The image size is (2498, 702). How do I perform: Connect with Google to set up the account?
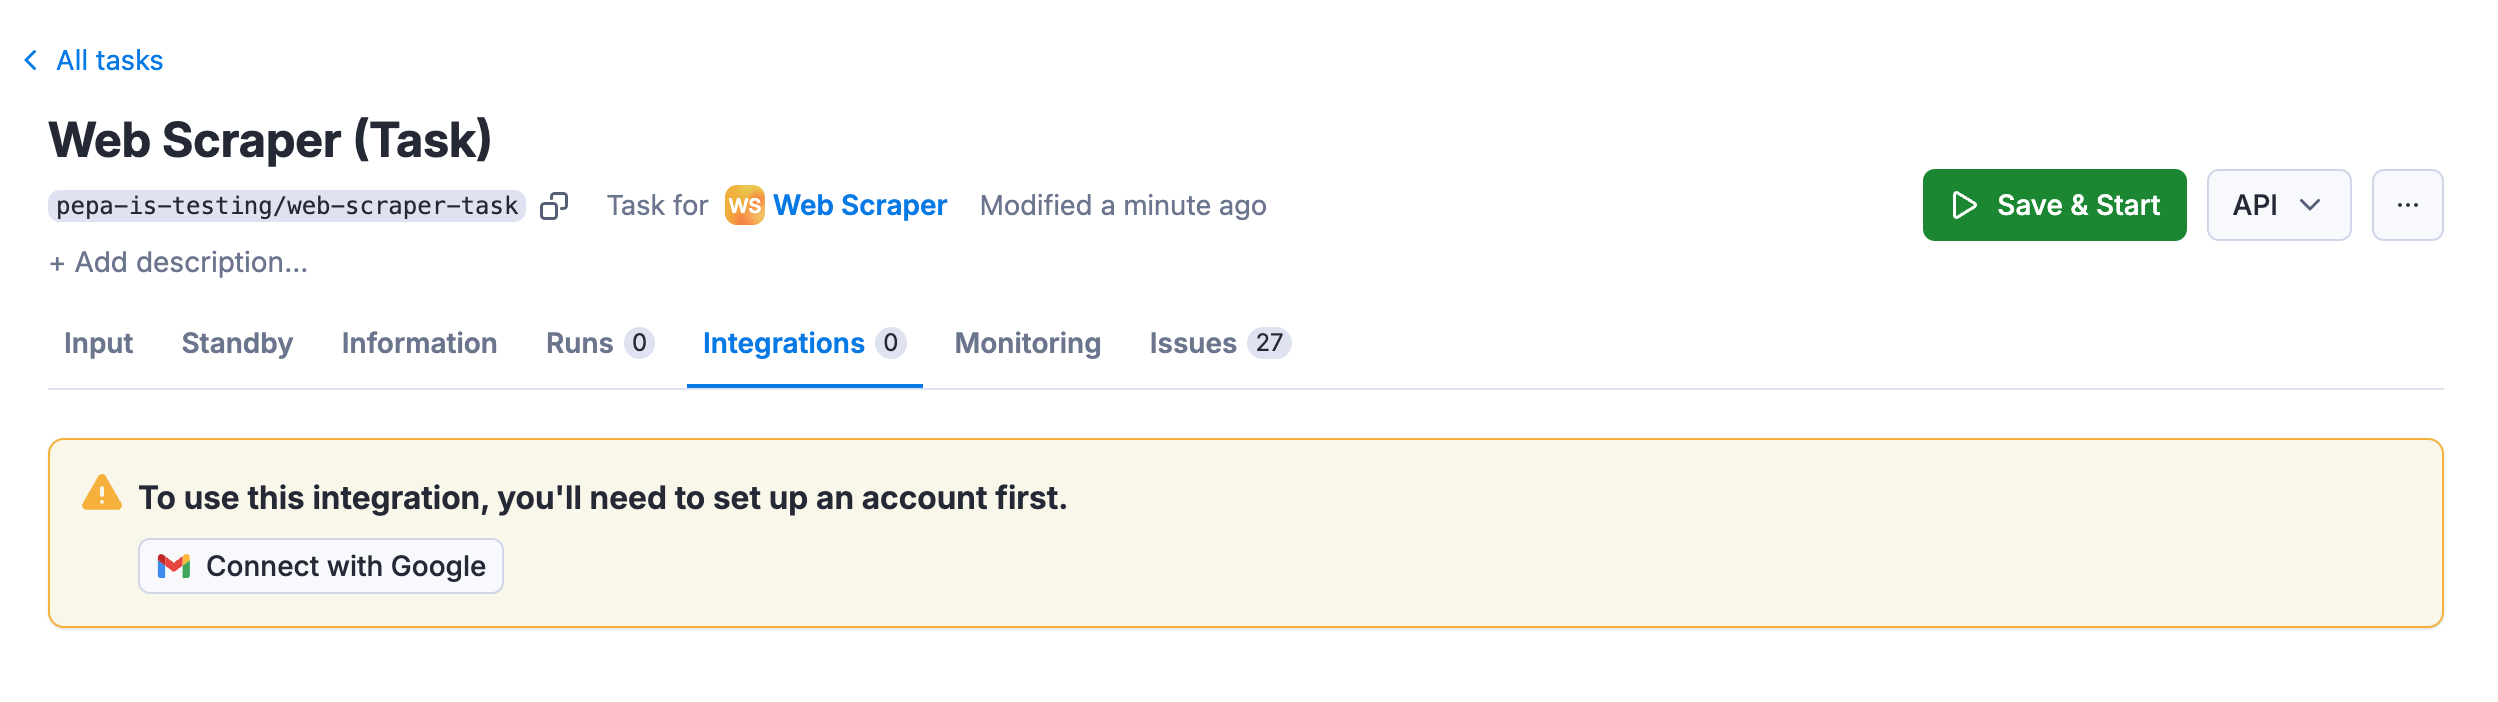pos(320,566)
